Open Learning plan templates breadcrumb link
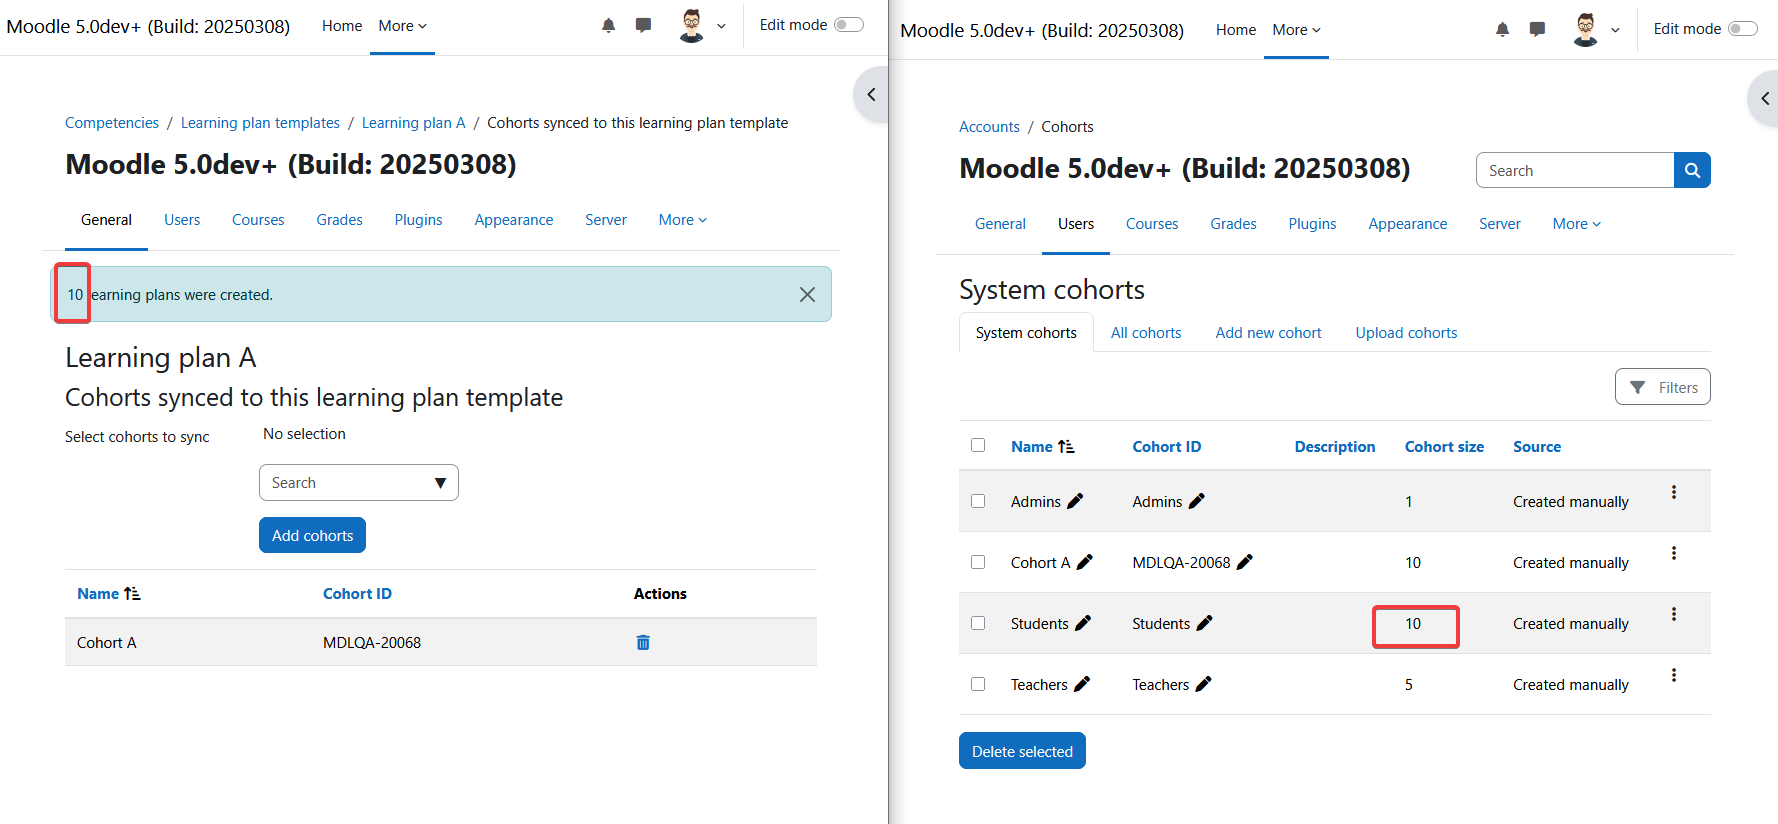The image size is (1778, 824). 260,123
